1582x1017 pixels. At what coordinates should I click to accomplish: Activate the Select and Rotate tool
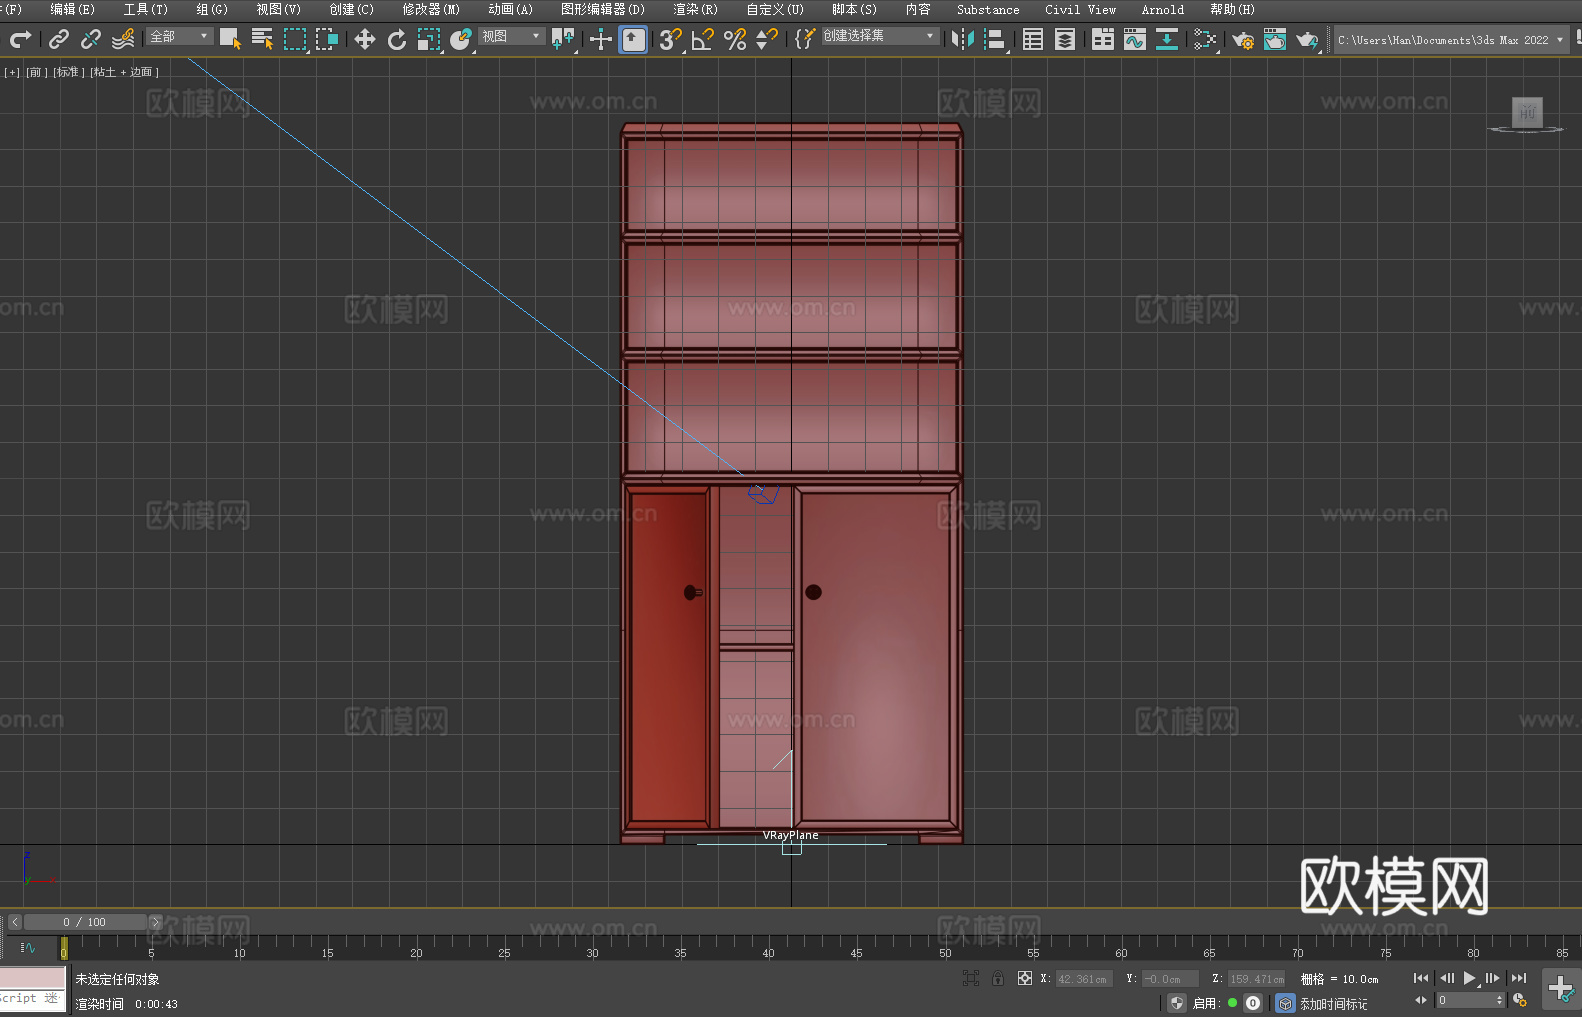point(397,39)
